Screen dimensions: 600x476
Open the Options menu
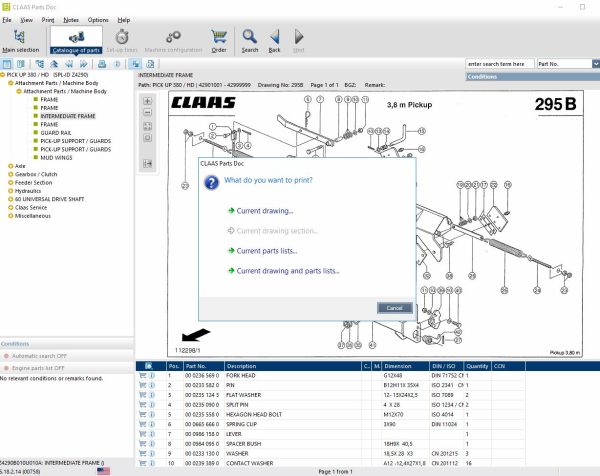coord(98,20)
